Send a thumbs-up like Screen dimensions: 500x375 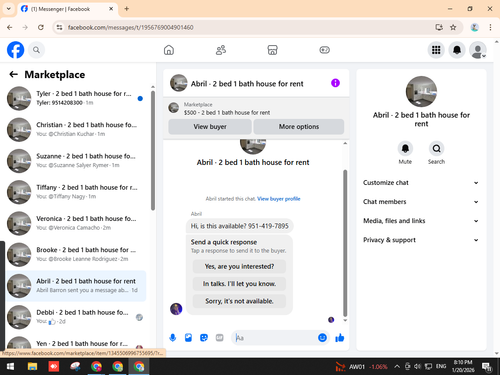(x=340, y=338)
